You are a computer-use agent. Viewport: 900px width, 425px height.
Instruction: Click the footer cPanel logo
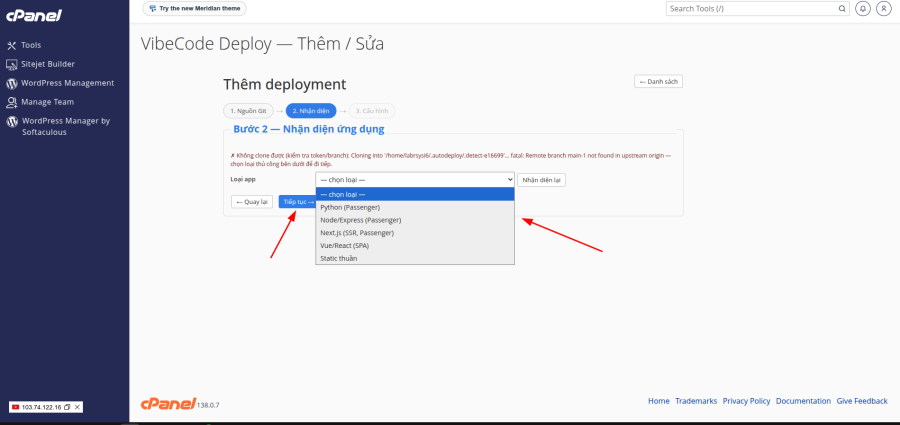click(x=168, y=403)
